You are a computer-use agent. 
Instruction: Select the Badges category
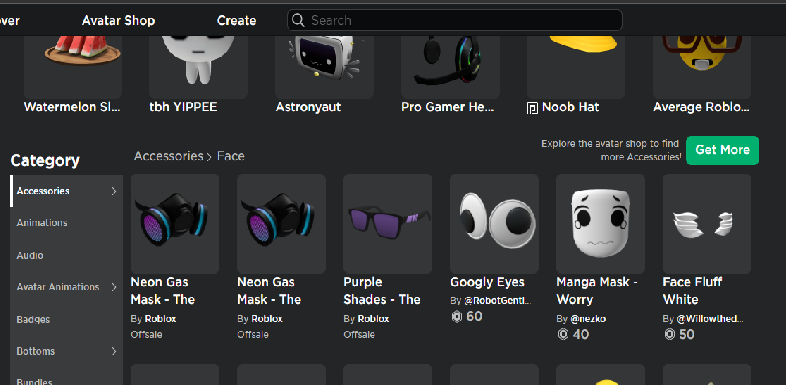point(67,319)
